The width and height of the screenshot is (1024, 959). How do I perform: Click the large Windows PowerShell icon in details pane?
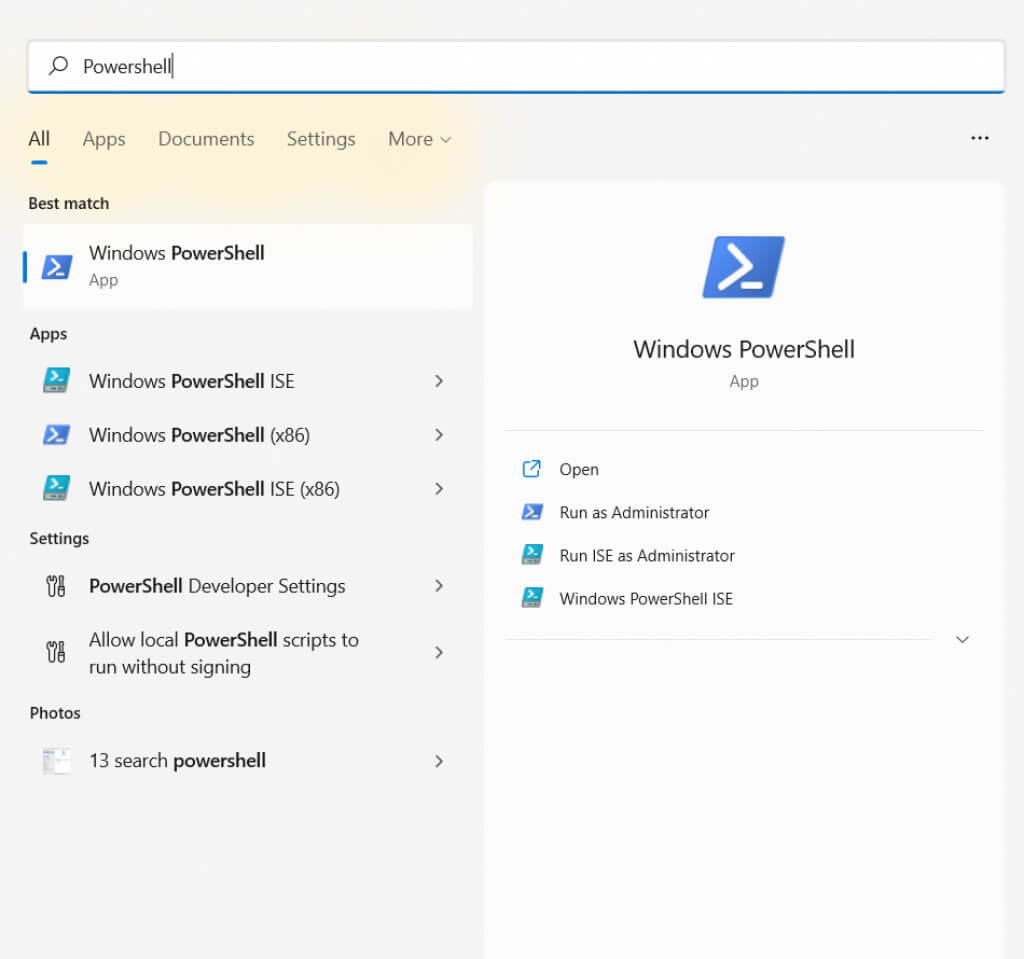click(743, 267)
